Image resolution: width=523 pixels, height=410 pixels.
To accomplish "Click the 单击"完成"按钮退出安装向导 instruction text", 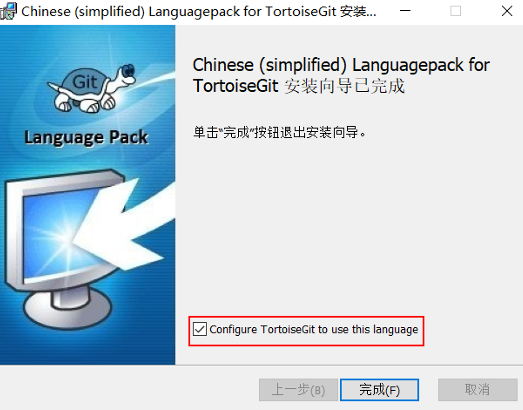I will [x=280, y=133].
